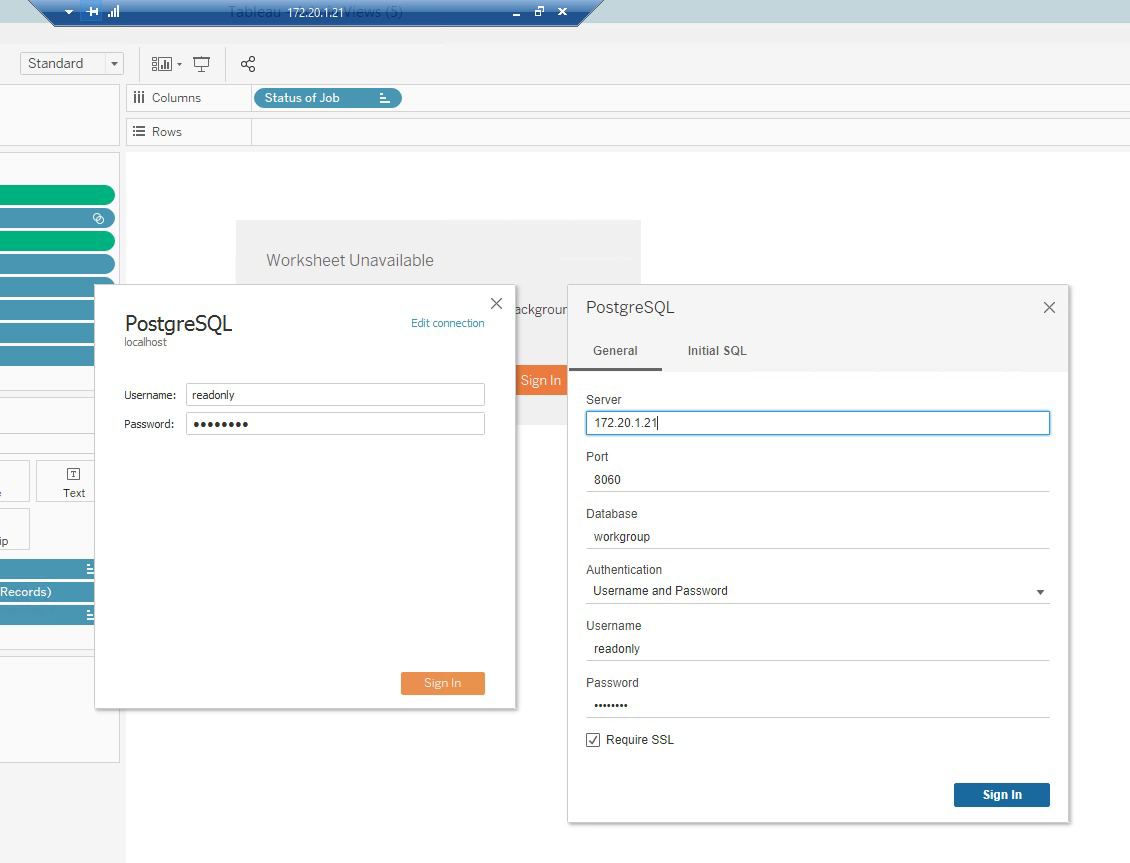1130x863 pixels.
Task: Switch to the General tab
Action: (615, 351)
